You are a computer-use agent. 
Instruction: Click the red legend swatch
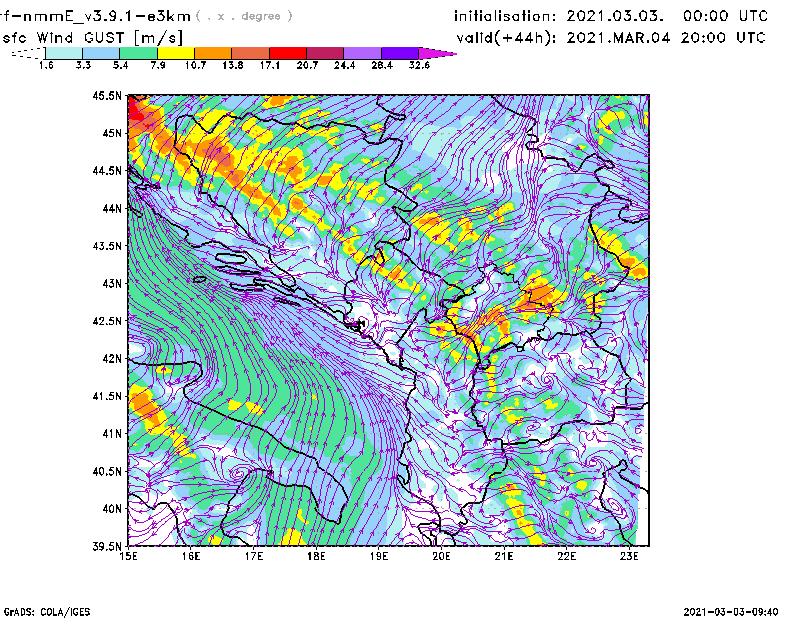pyautogui.click(x=288, y=53)
